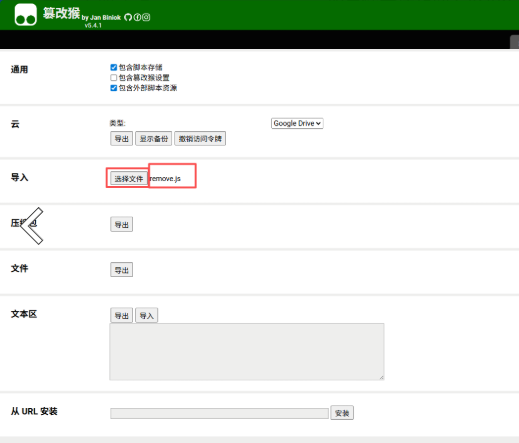Open the Google Drive cloud type dropdown
This screenshot has height=443, width=519.
[297, 123]
